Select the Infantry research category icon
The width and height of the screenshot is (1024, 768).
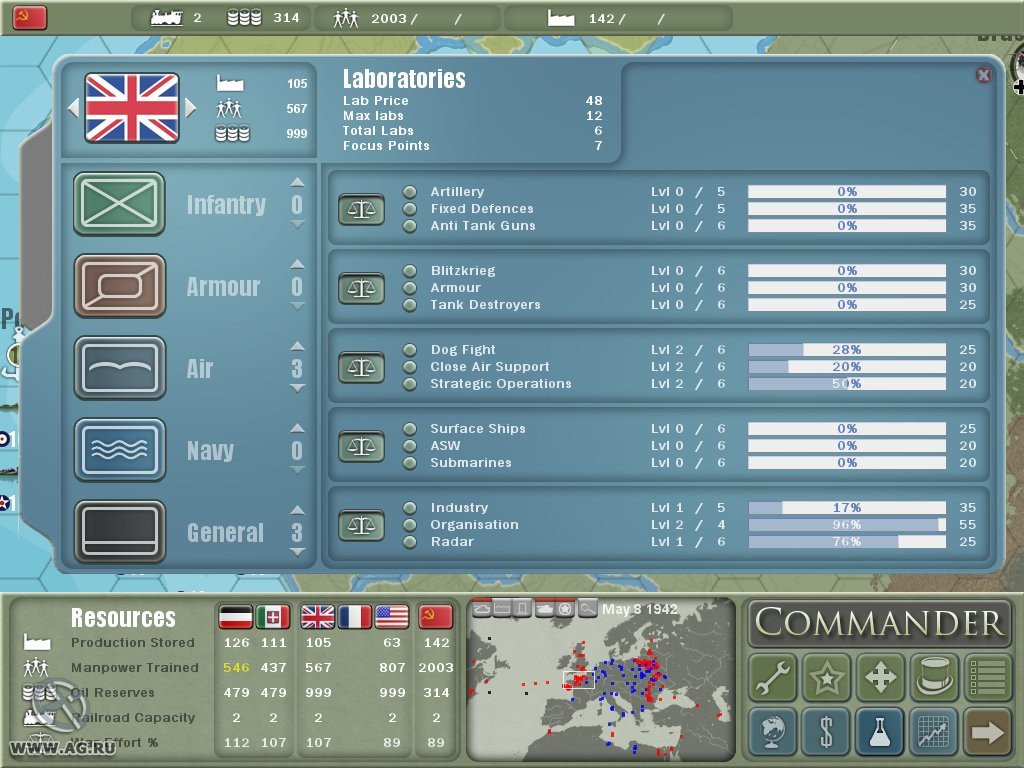click(119, 204)
